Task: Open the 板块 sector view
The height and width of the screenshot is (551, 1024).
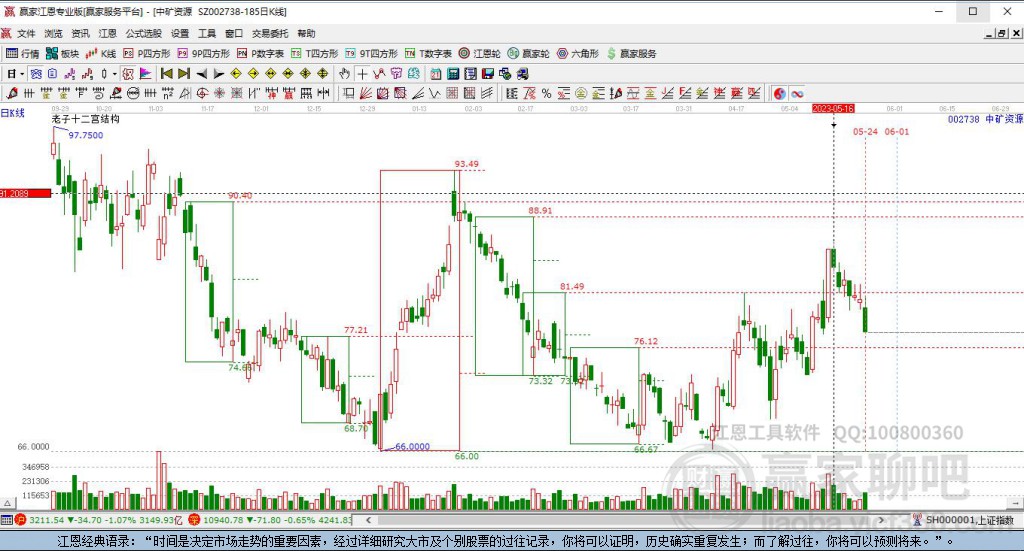Action: (x=63, y=54)
